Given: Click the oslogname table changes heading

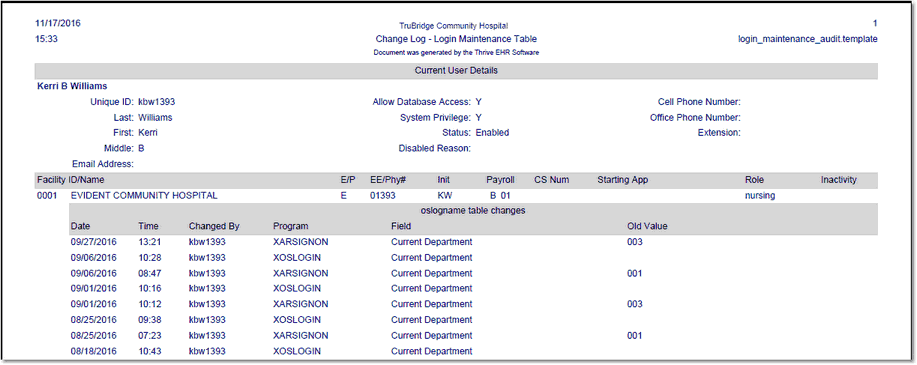Looking at the screenshot, I should [x=473, y=211].
